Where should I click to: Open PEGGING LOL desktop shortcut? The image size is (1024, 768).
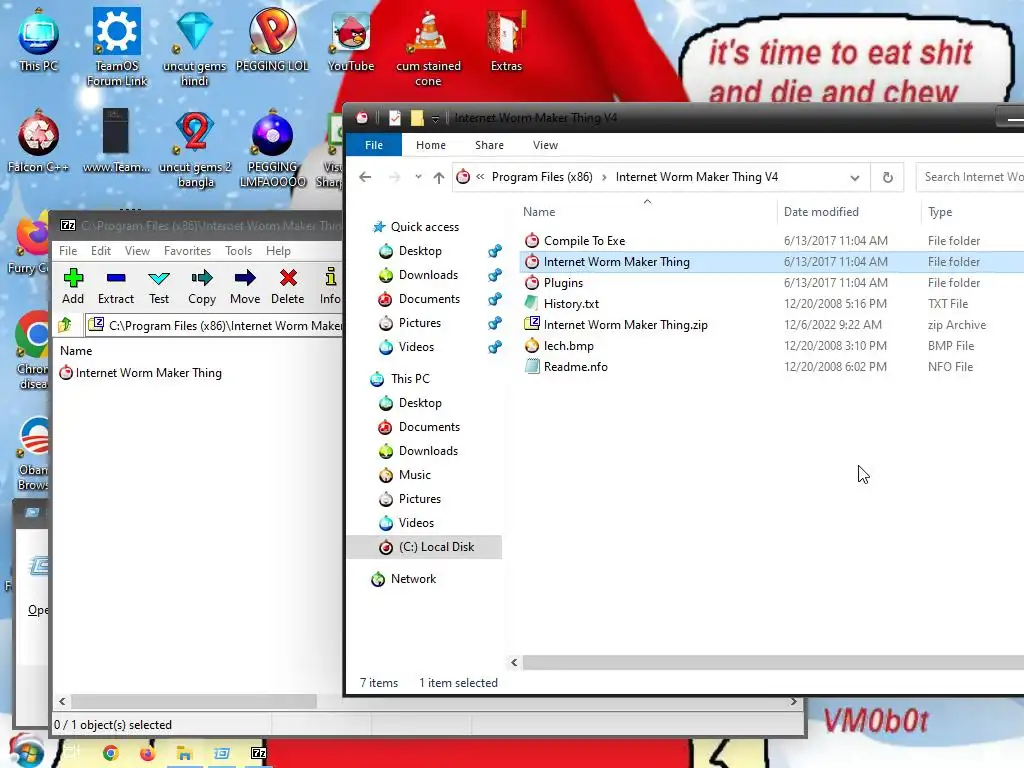272,40
